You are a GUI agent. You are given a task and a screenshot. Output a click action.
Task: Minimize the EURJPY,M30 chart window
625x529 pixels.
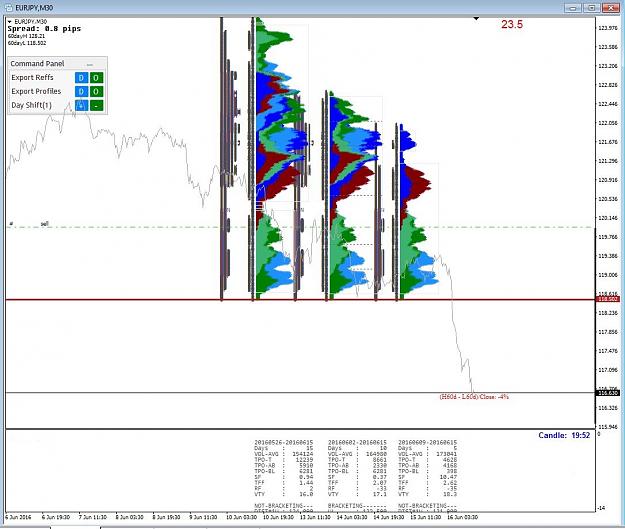573,8
